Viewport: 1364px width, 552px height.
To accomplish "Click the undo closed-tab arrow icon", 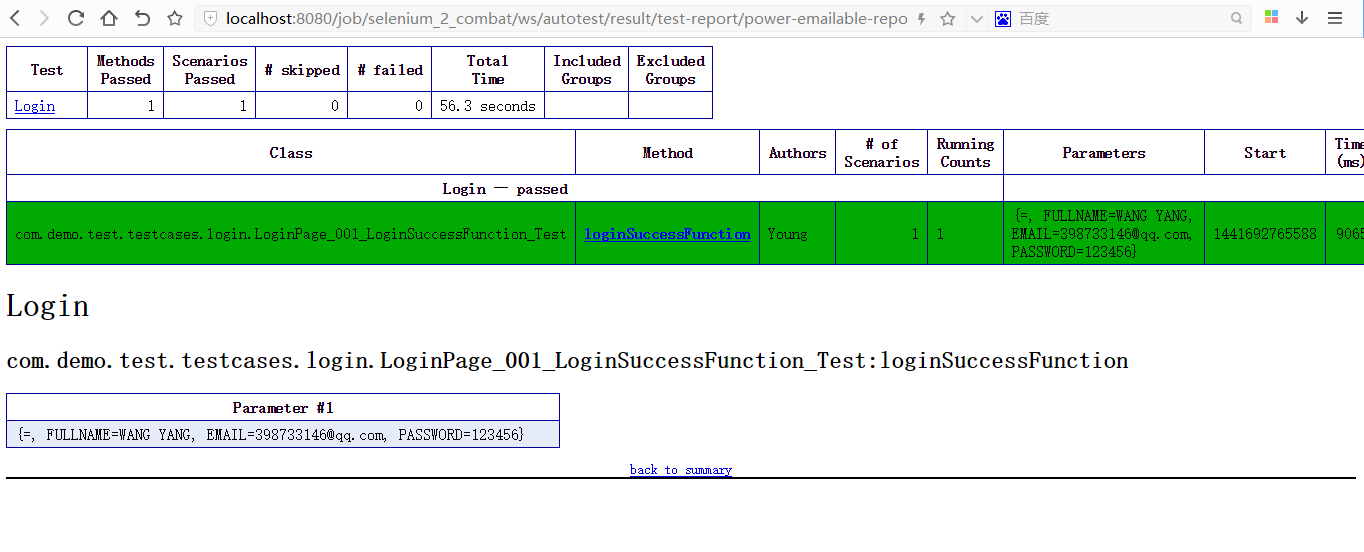I will click(142, 18).
